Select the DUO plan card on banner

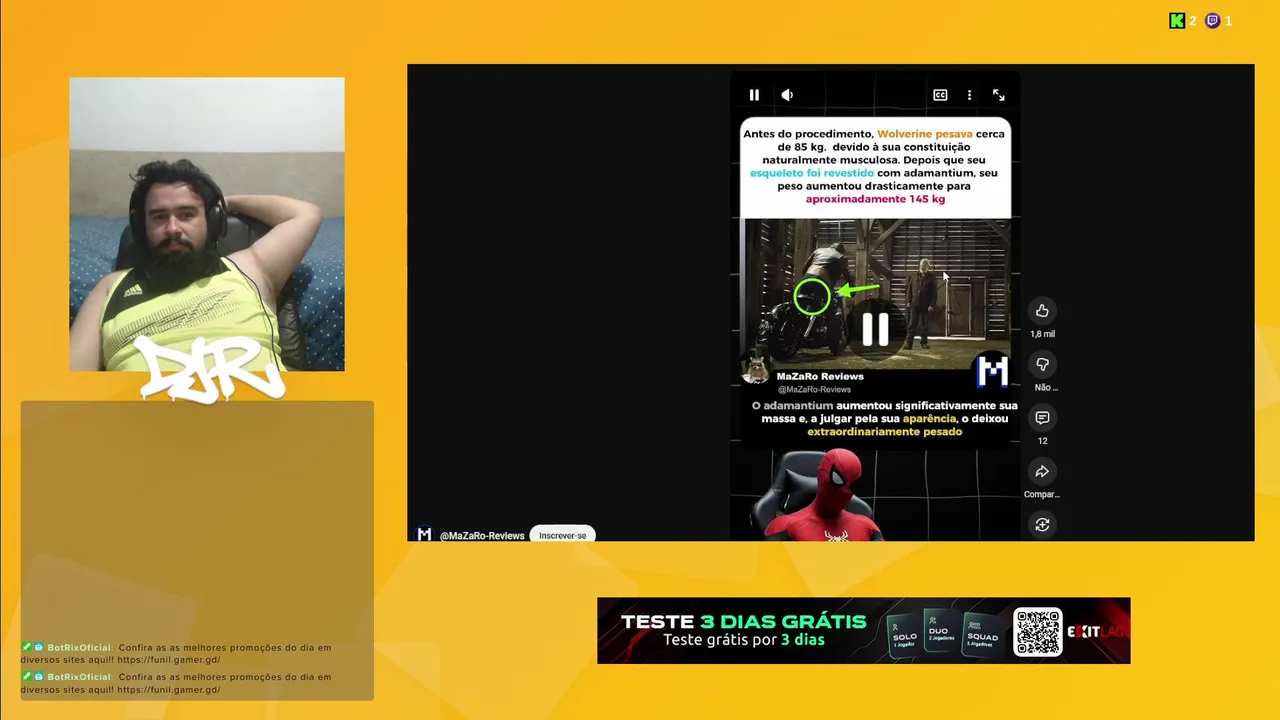point(940,631)
